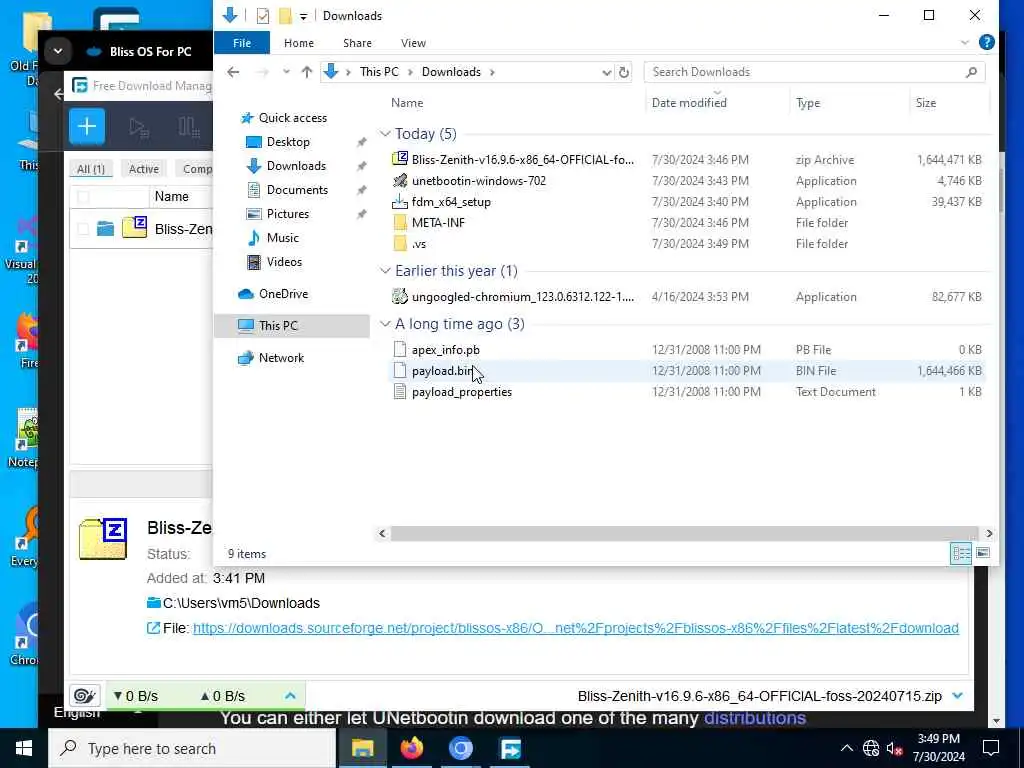The image size is (1024, 768).
Task: Open the Share ribbon tab
Action: pyautogui.click(x=357, y=43)
